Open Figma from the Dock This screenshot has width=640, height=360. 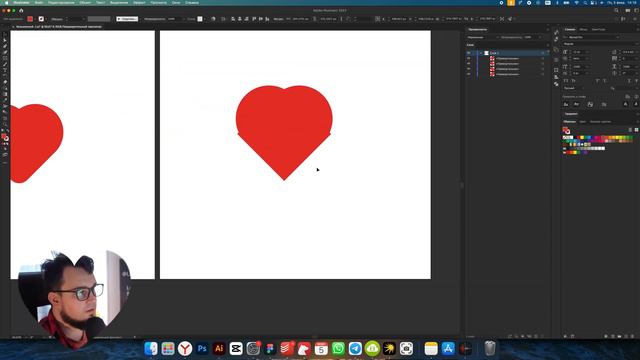coord(270,349)
